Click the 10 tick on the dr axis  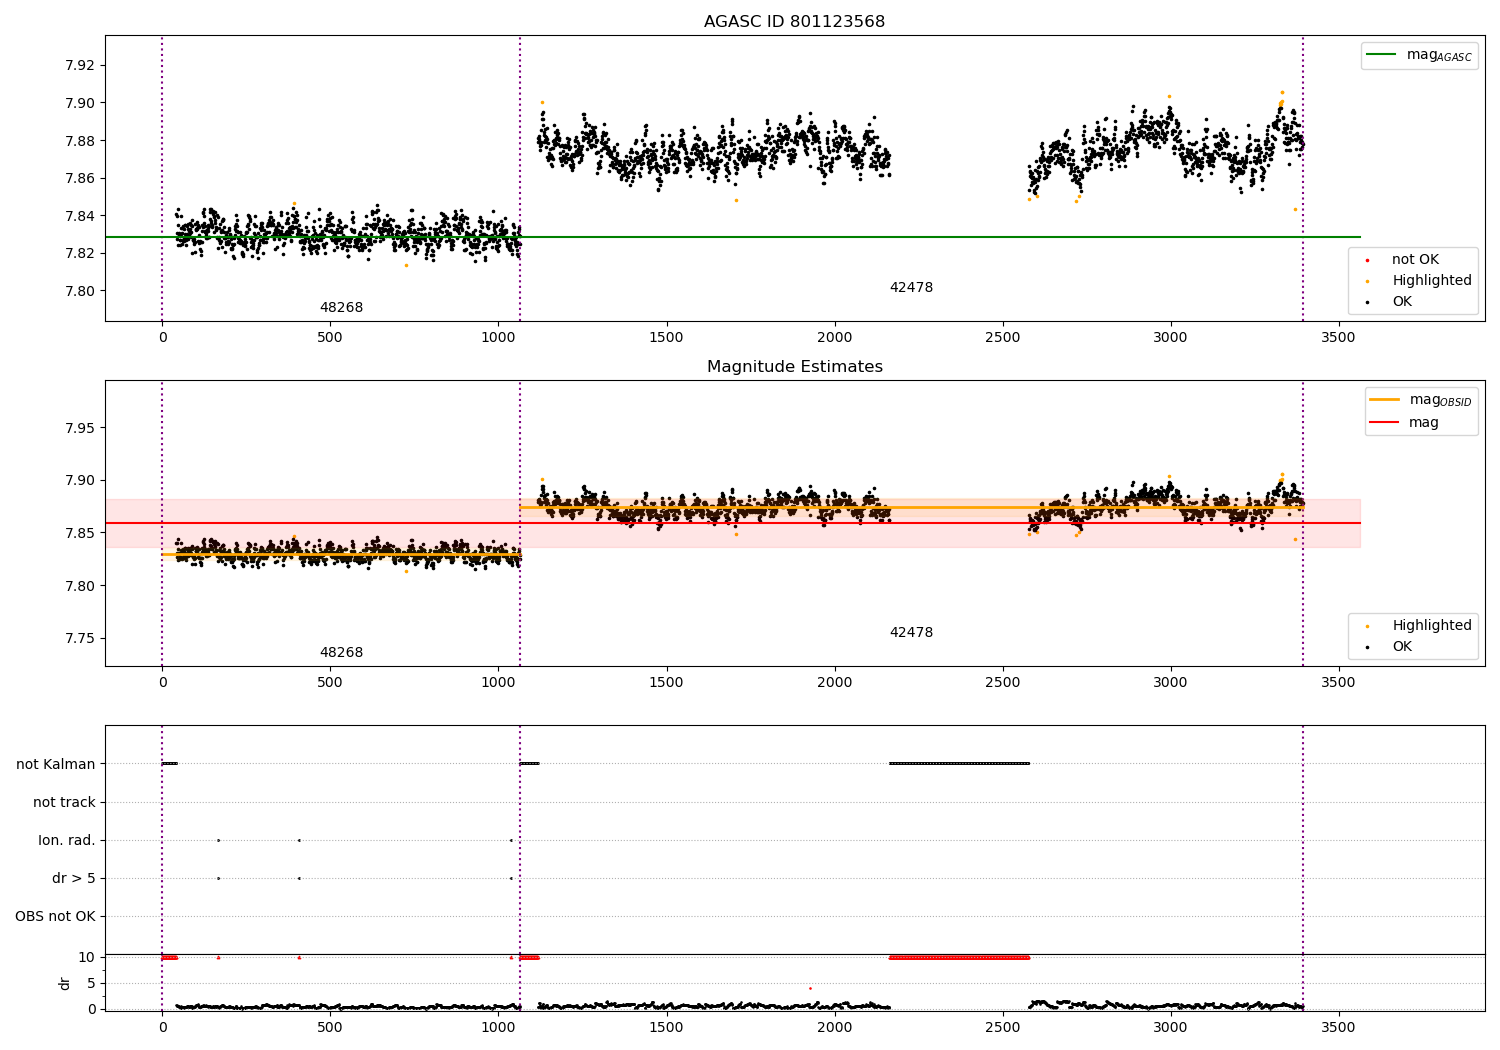[x=87, y=958]
